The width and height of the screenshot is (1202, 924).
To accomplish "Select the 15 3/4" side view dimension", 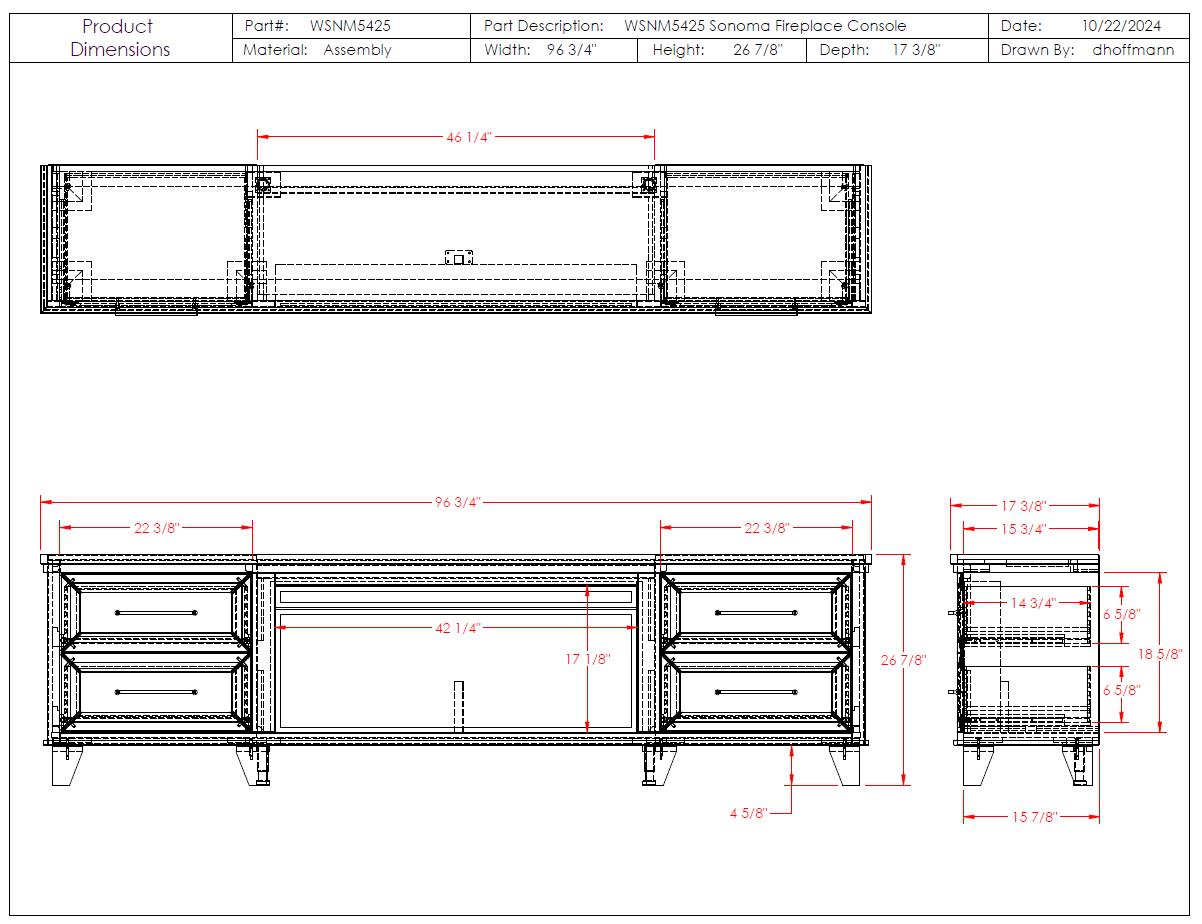I will coord(1024,528).
